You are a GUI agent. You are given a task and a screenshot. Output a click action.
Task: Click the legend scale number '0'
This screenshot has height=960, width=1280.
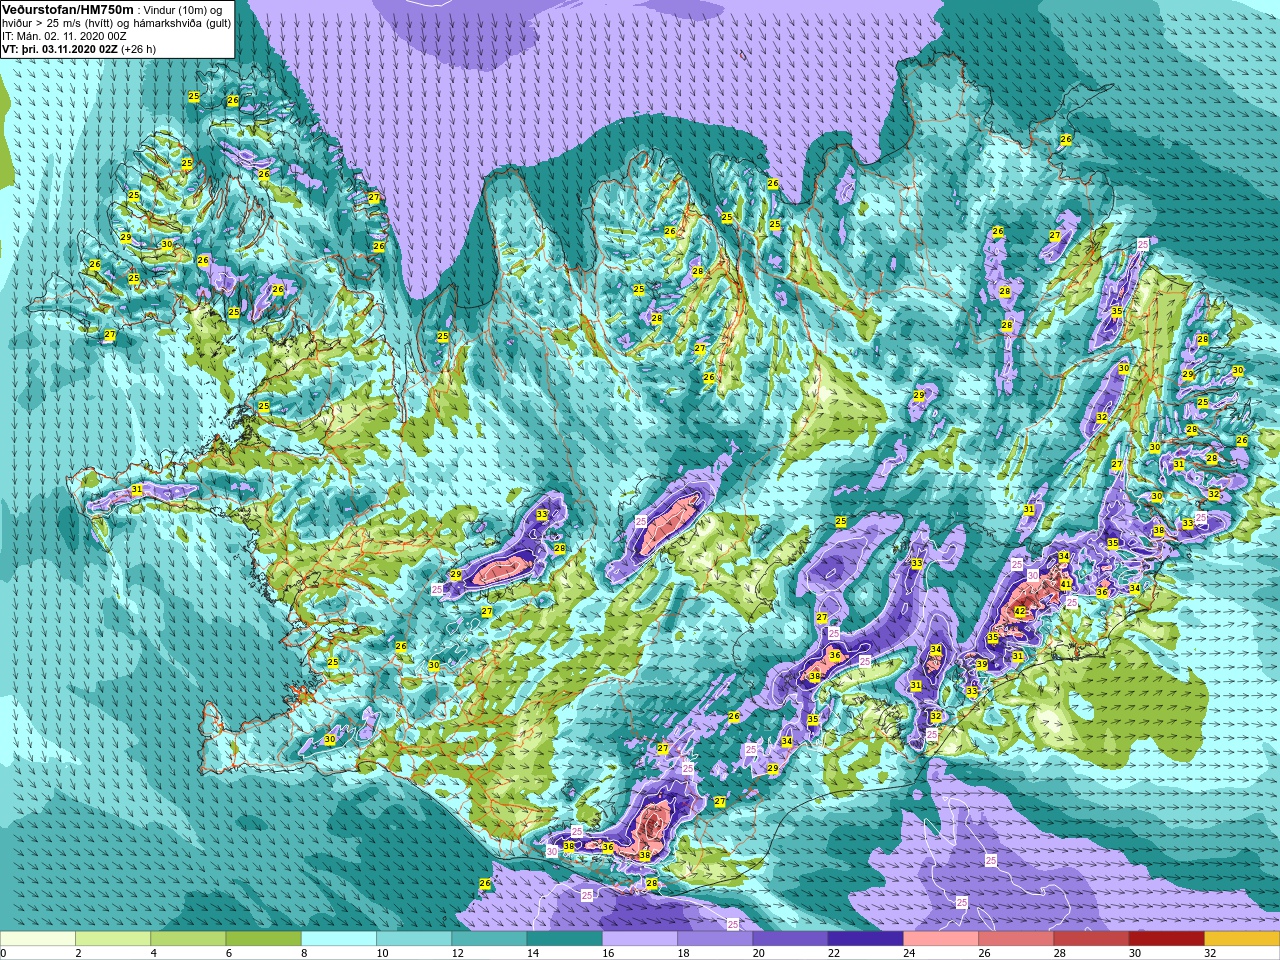4,953
